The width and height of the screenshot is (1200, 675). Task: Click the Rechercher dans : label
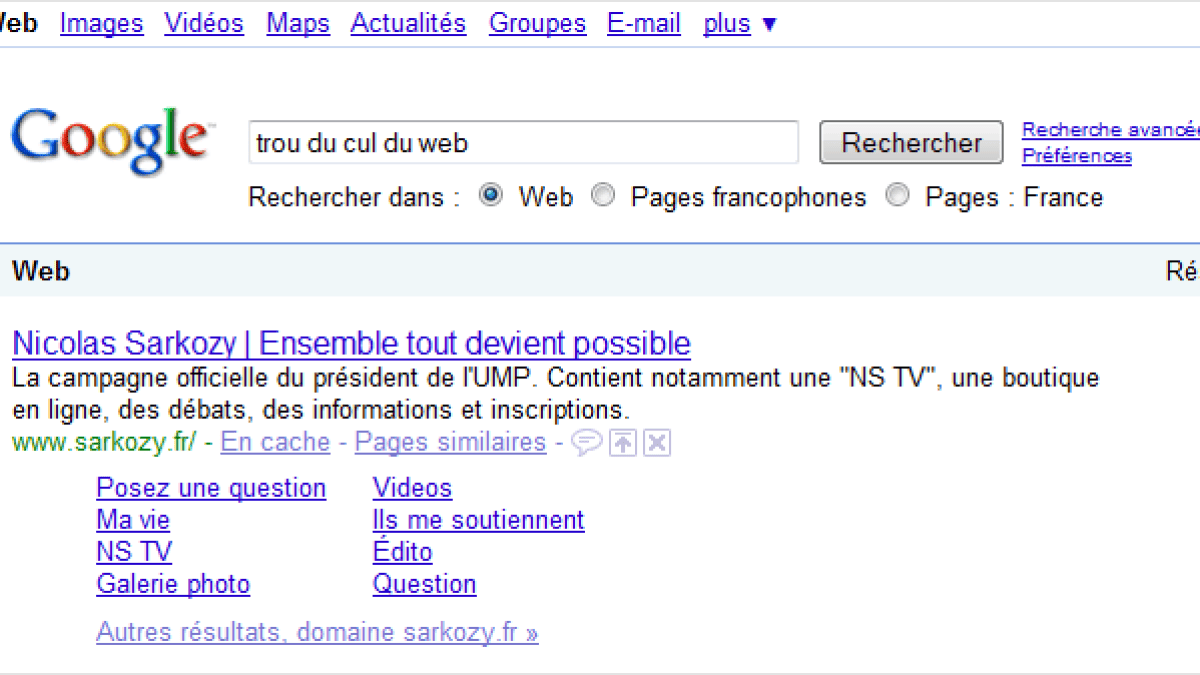tap(354, 197)
